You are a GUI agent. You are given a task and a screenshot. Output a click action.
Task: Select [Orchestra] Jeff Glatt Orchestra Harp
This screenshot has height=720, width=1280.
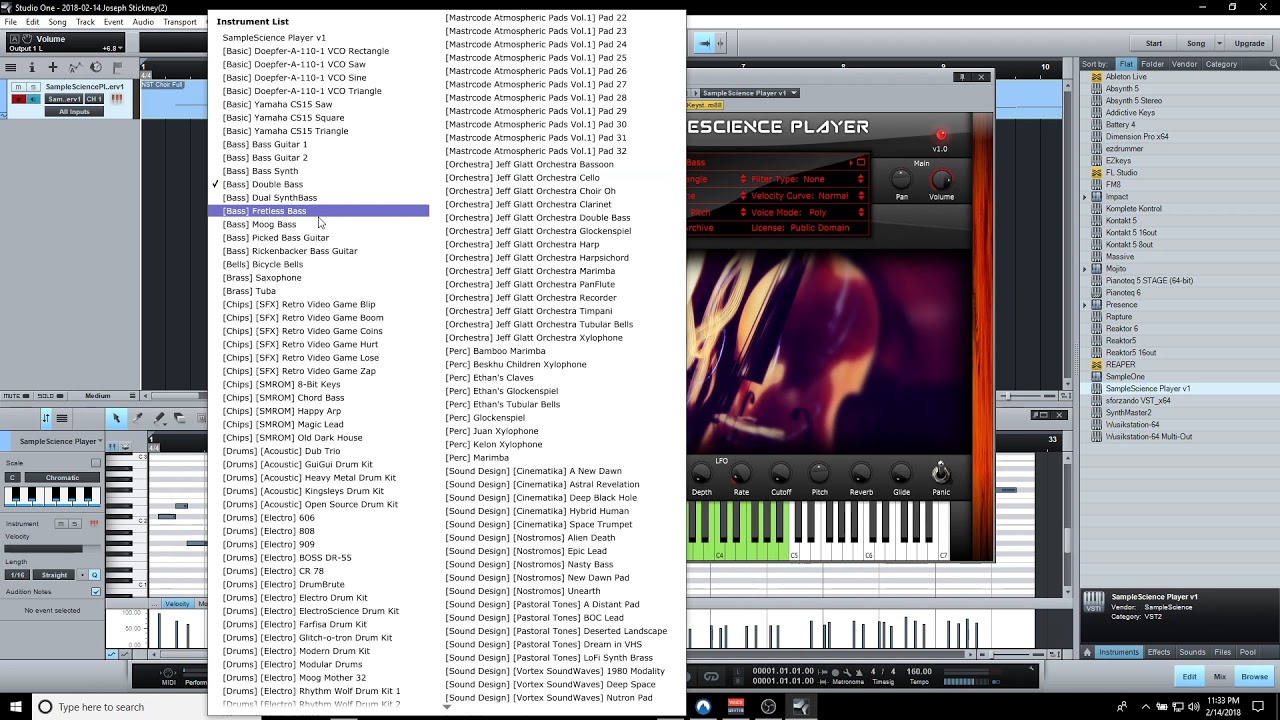pyautogui.click(x=522, y=244)
